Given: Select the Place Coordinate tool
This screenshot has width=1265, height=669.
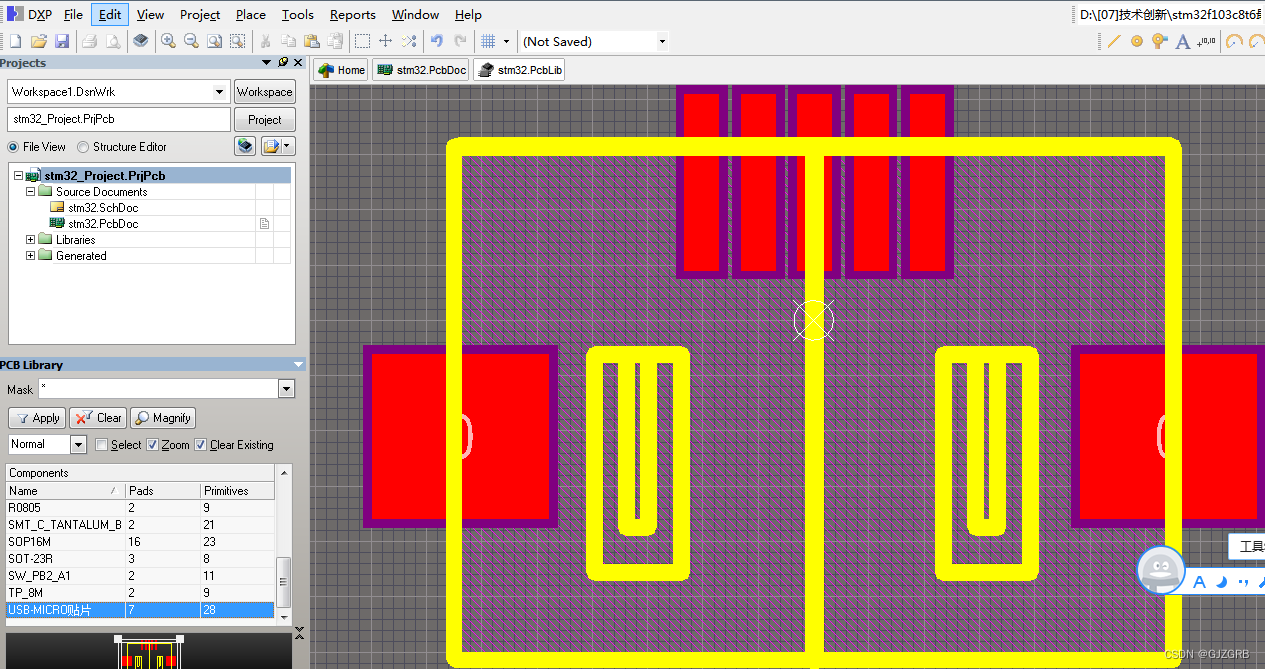Looking at the screenshot, I should coord(1207,41).
